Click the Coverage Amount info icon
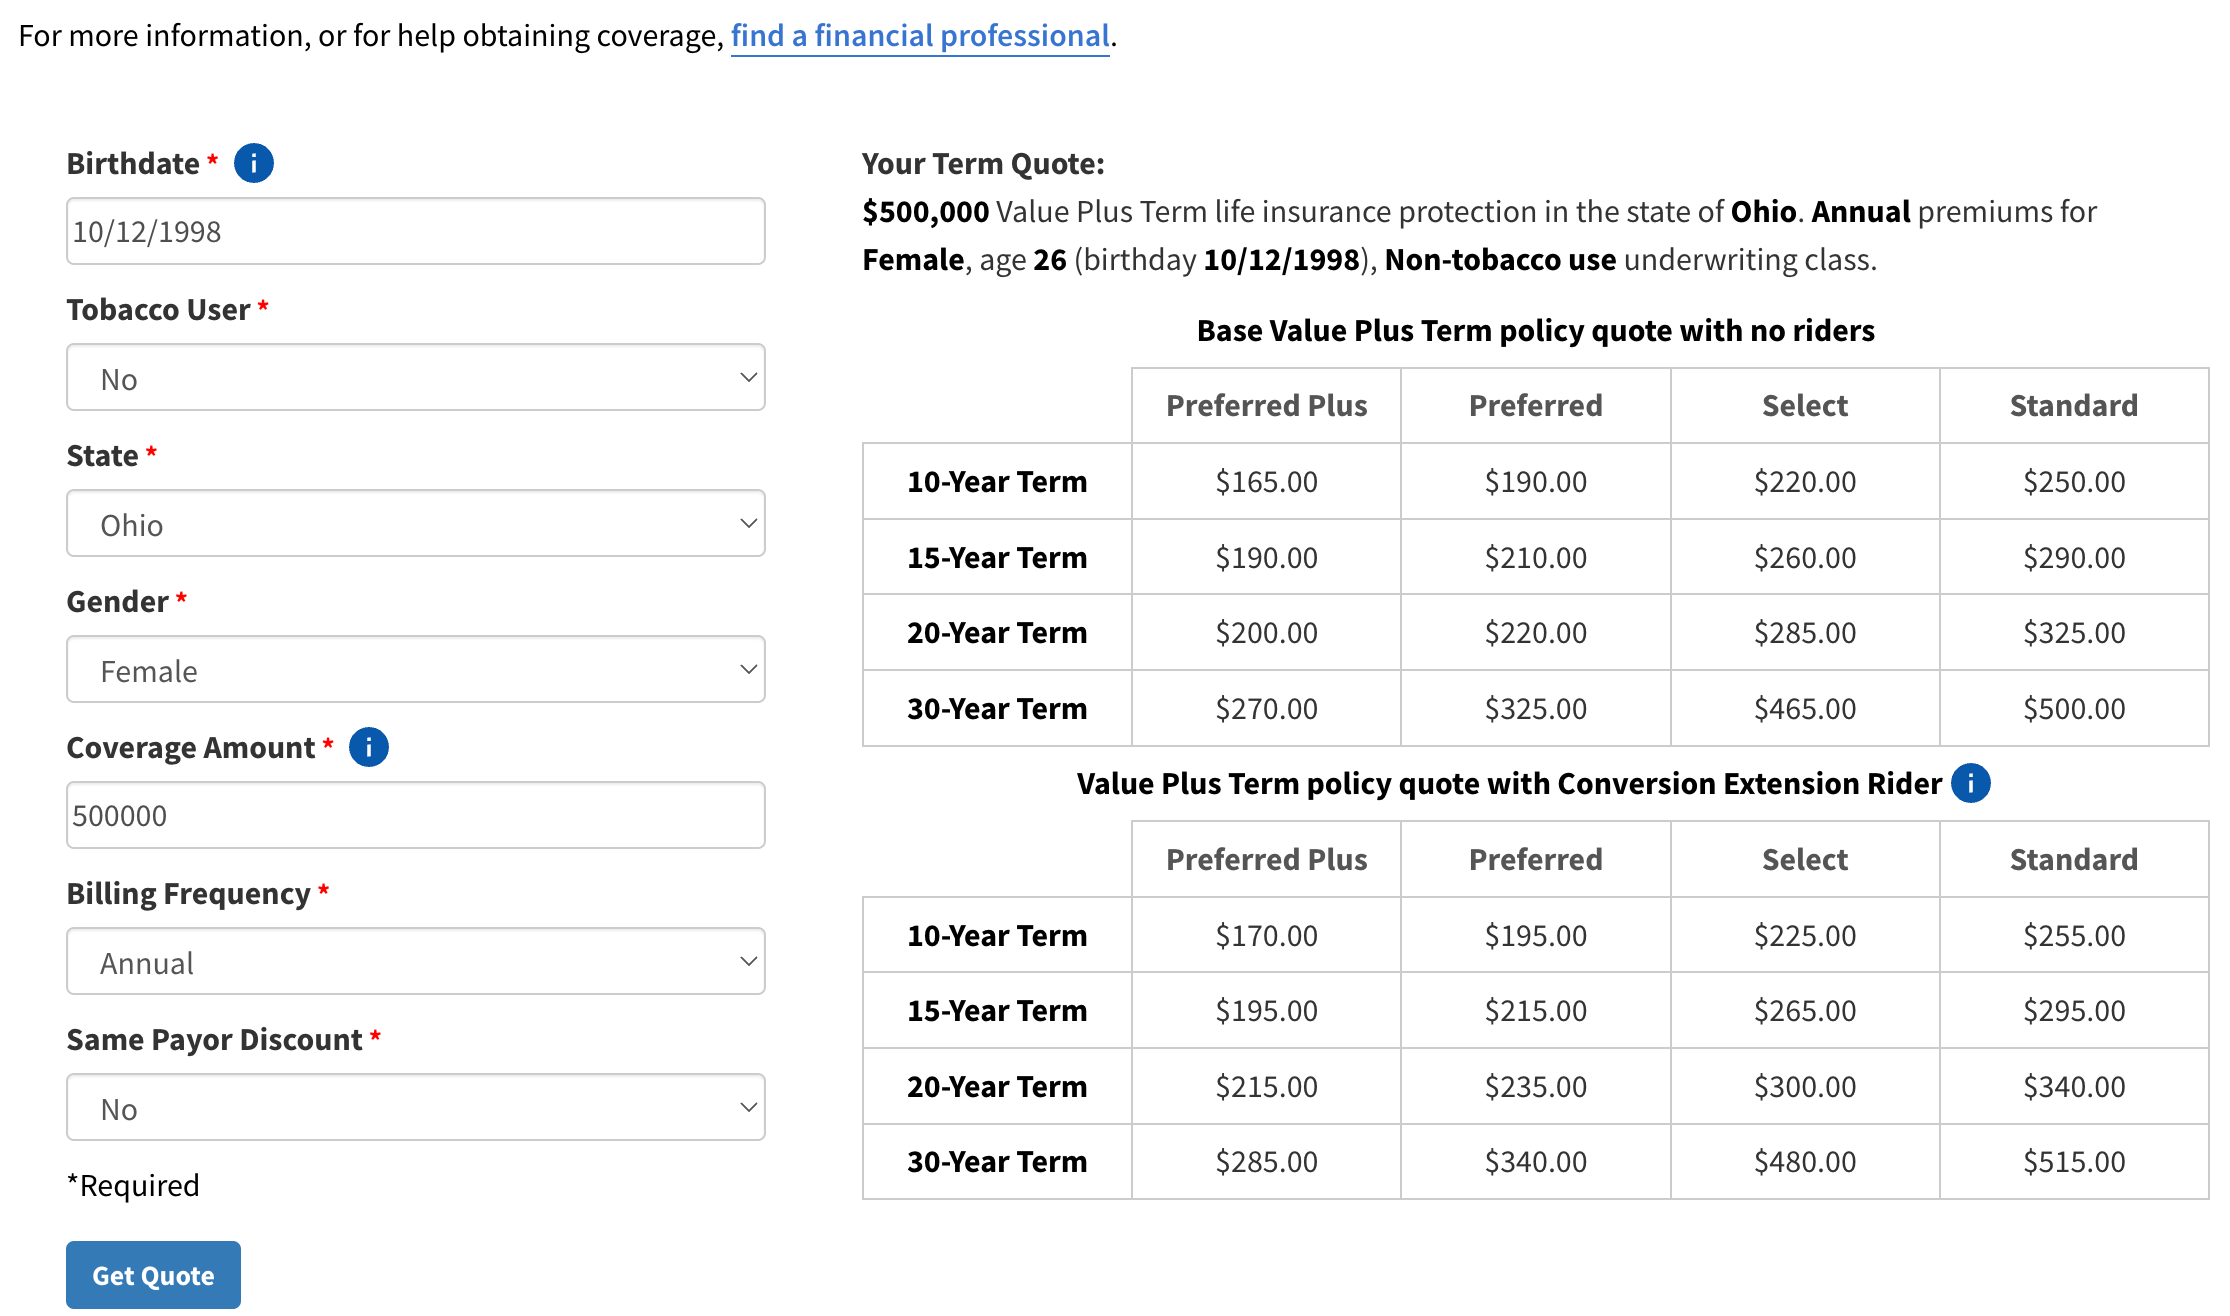The width and height of the screenshot is (2230, 1316). (x=368, y=747)
